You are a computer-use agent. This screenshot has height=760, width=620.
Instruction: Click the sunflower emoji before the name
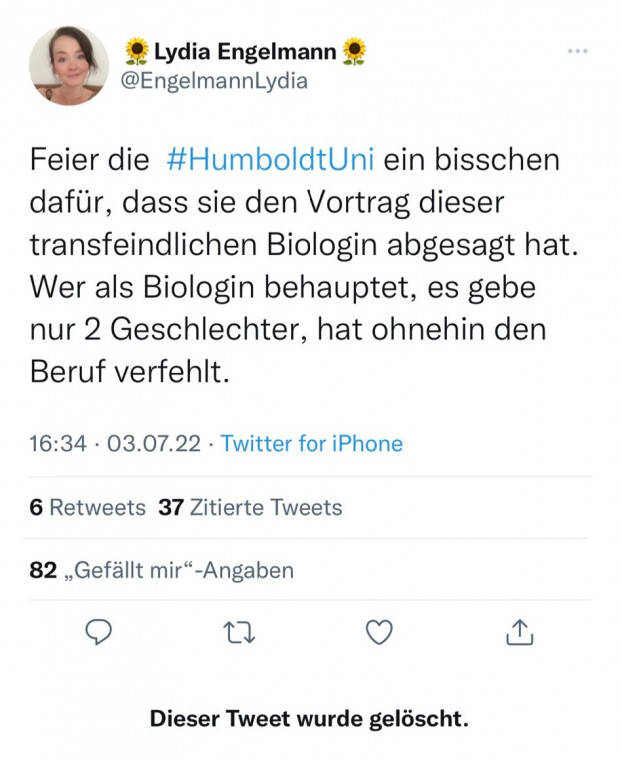click(x=137, y=50)
